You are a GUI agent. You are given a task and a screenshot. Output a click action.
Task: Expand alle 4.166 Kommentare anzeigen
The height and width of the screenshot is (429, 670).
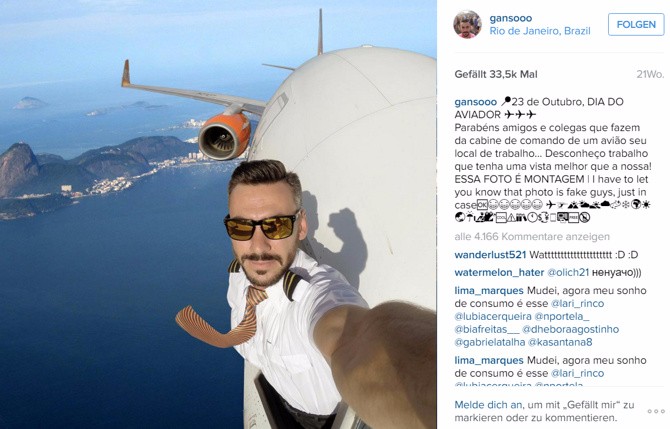tap(532, 236)
